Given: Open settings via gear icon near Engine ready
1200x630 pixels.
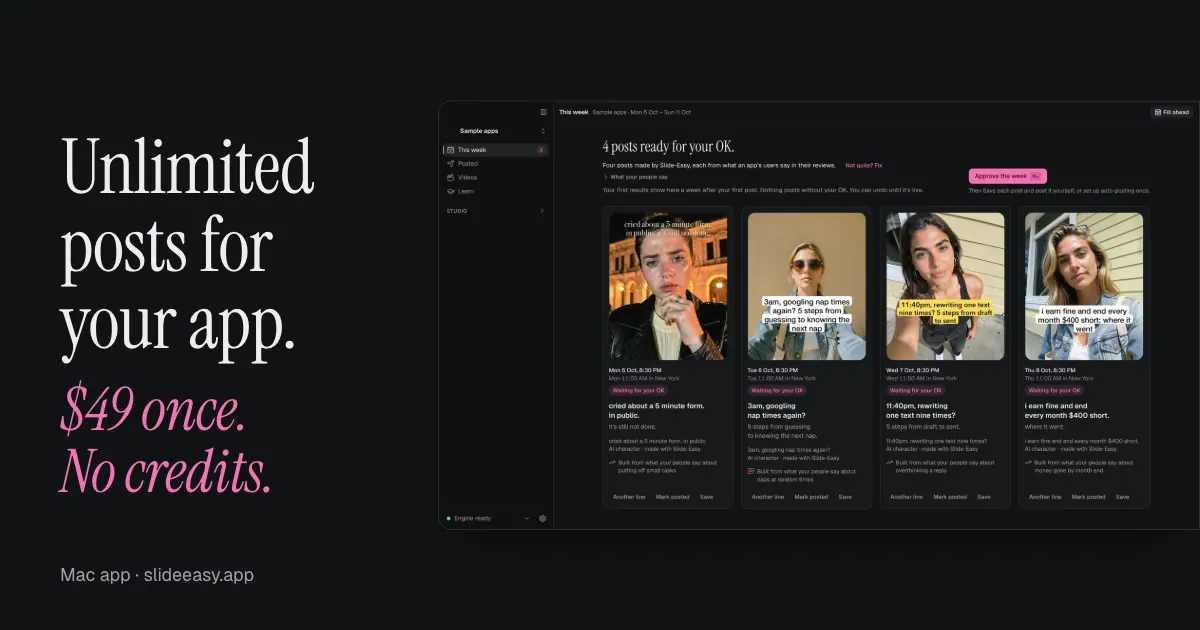Looking at the screenshot, I should [542, 518].
